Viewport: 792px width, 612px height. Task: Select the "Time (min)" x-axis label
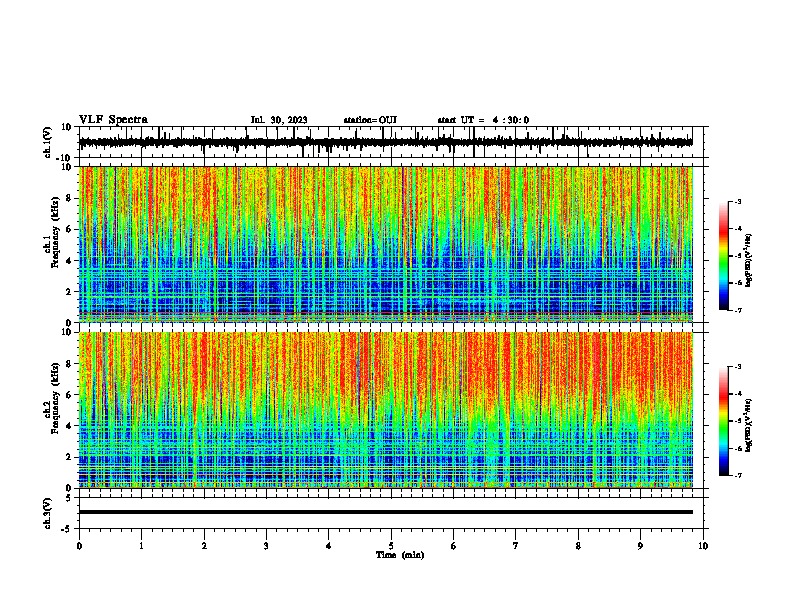coord(400,555)
